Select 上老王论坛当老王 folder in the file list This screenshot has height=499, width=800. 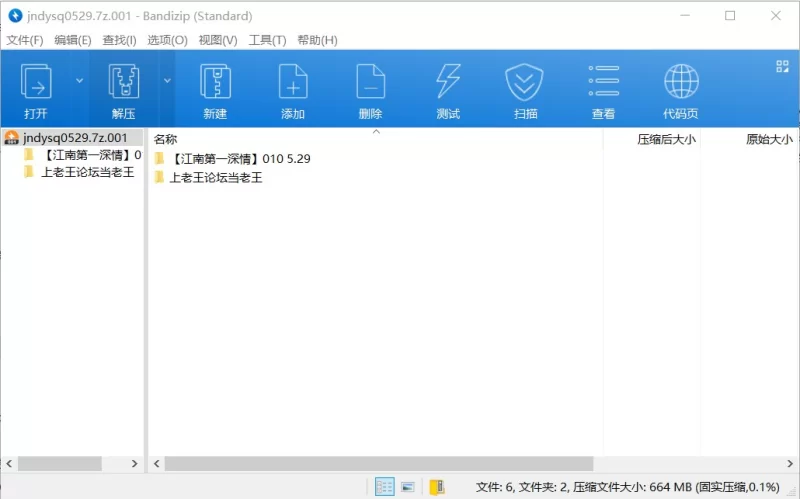(208, 178)
